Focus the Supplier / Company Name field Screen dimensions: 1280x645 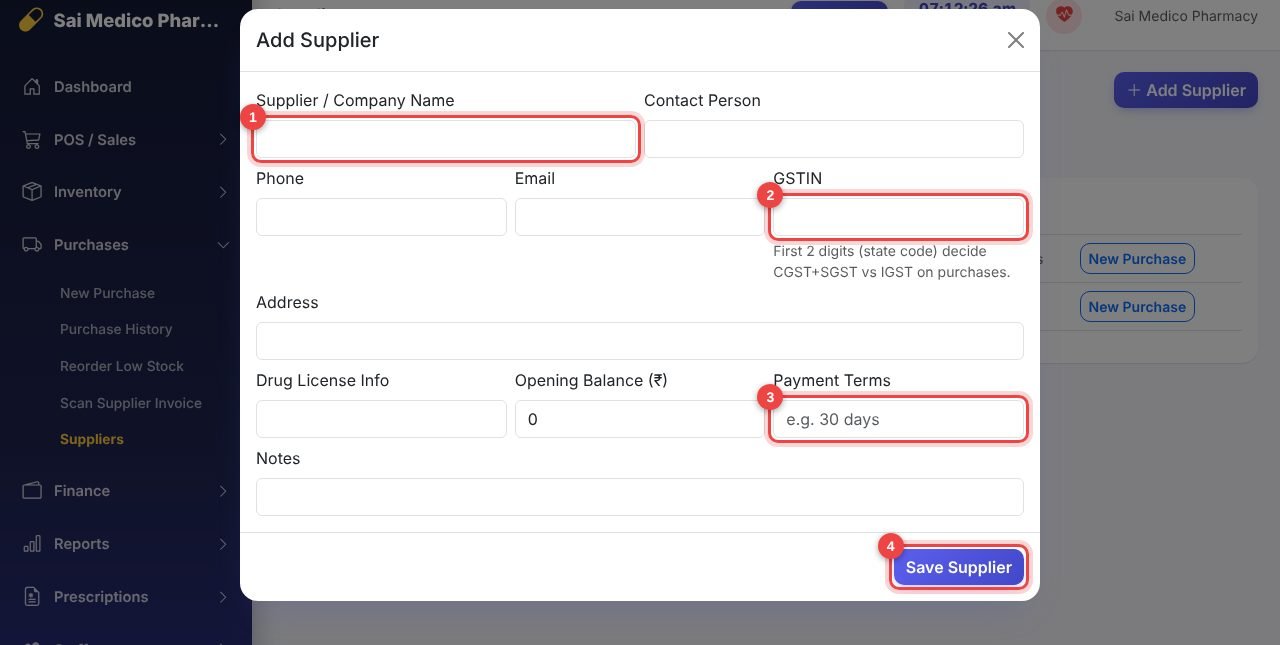446,139
